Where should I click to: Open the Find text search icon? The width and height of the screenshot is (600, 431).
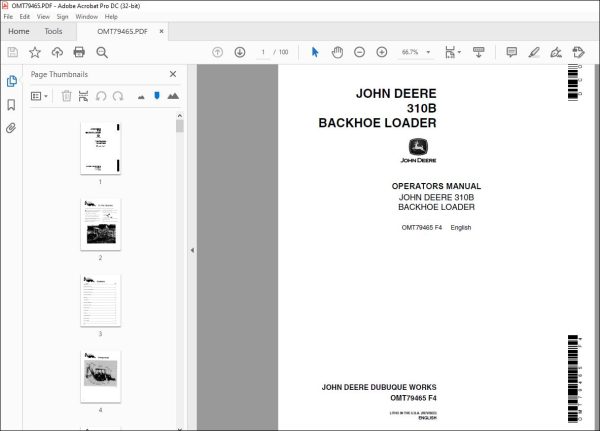(102, 52)
